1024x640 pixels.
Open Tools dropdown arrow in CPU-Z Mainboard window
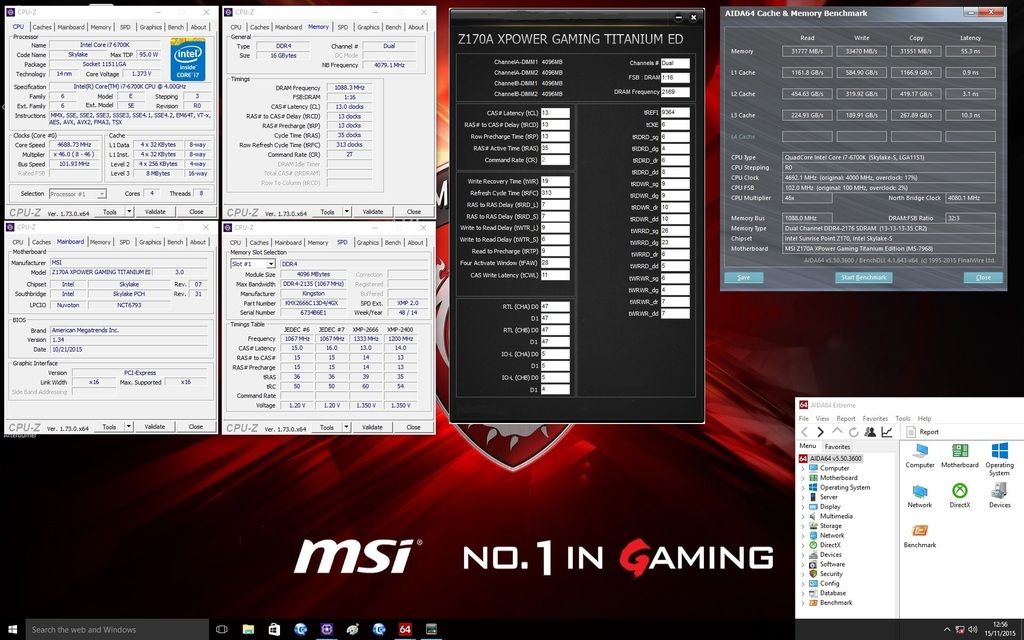click(x=129, y=426)
